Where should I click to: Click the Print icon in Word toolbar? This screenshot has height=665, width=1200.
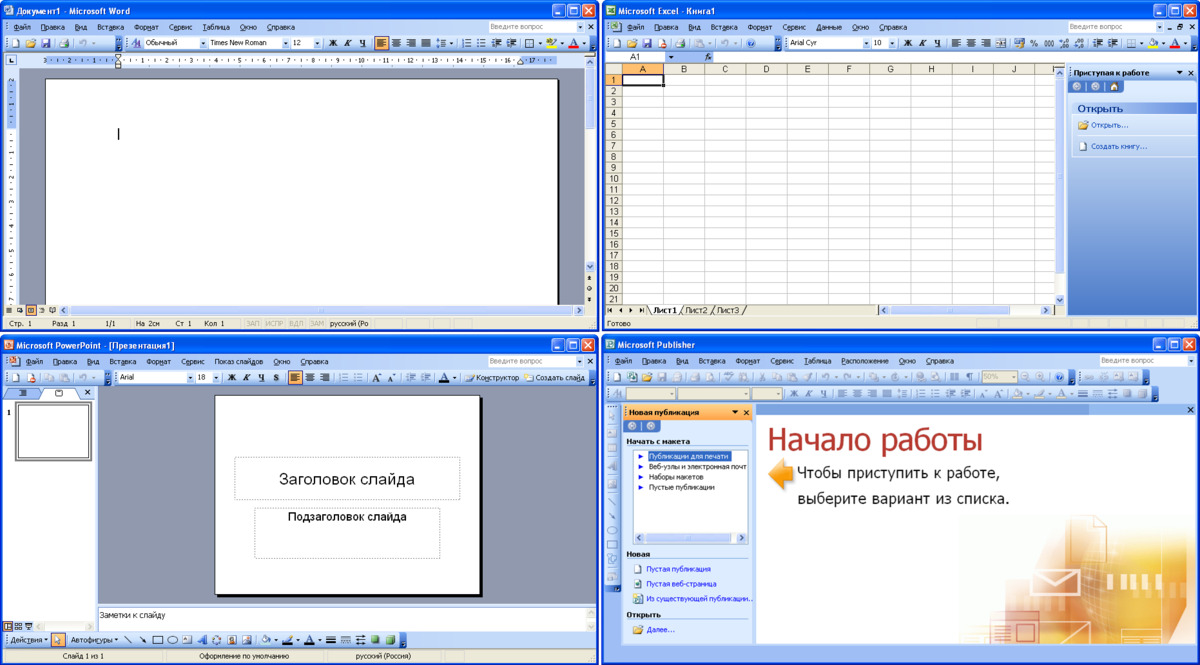64,43
